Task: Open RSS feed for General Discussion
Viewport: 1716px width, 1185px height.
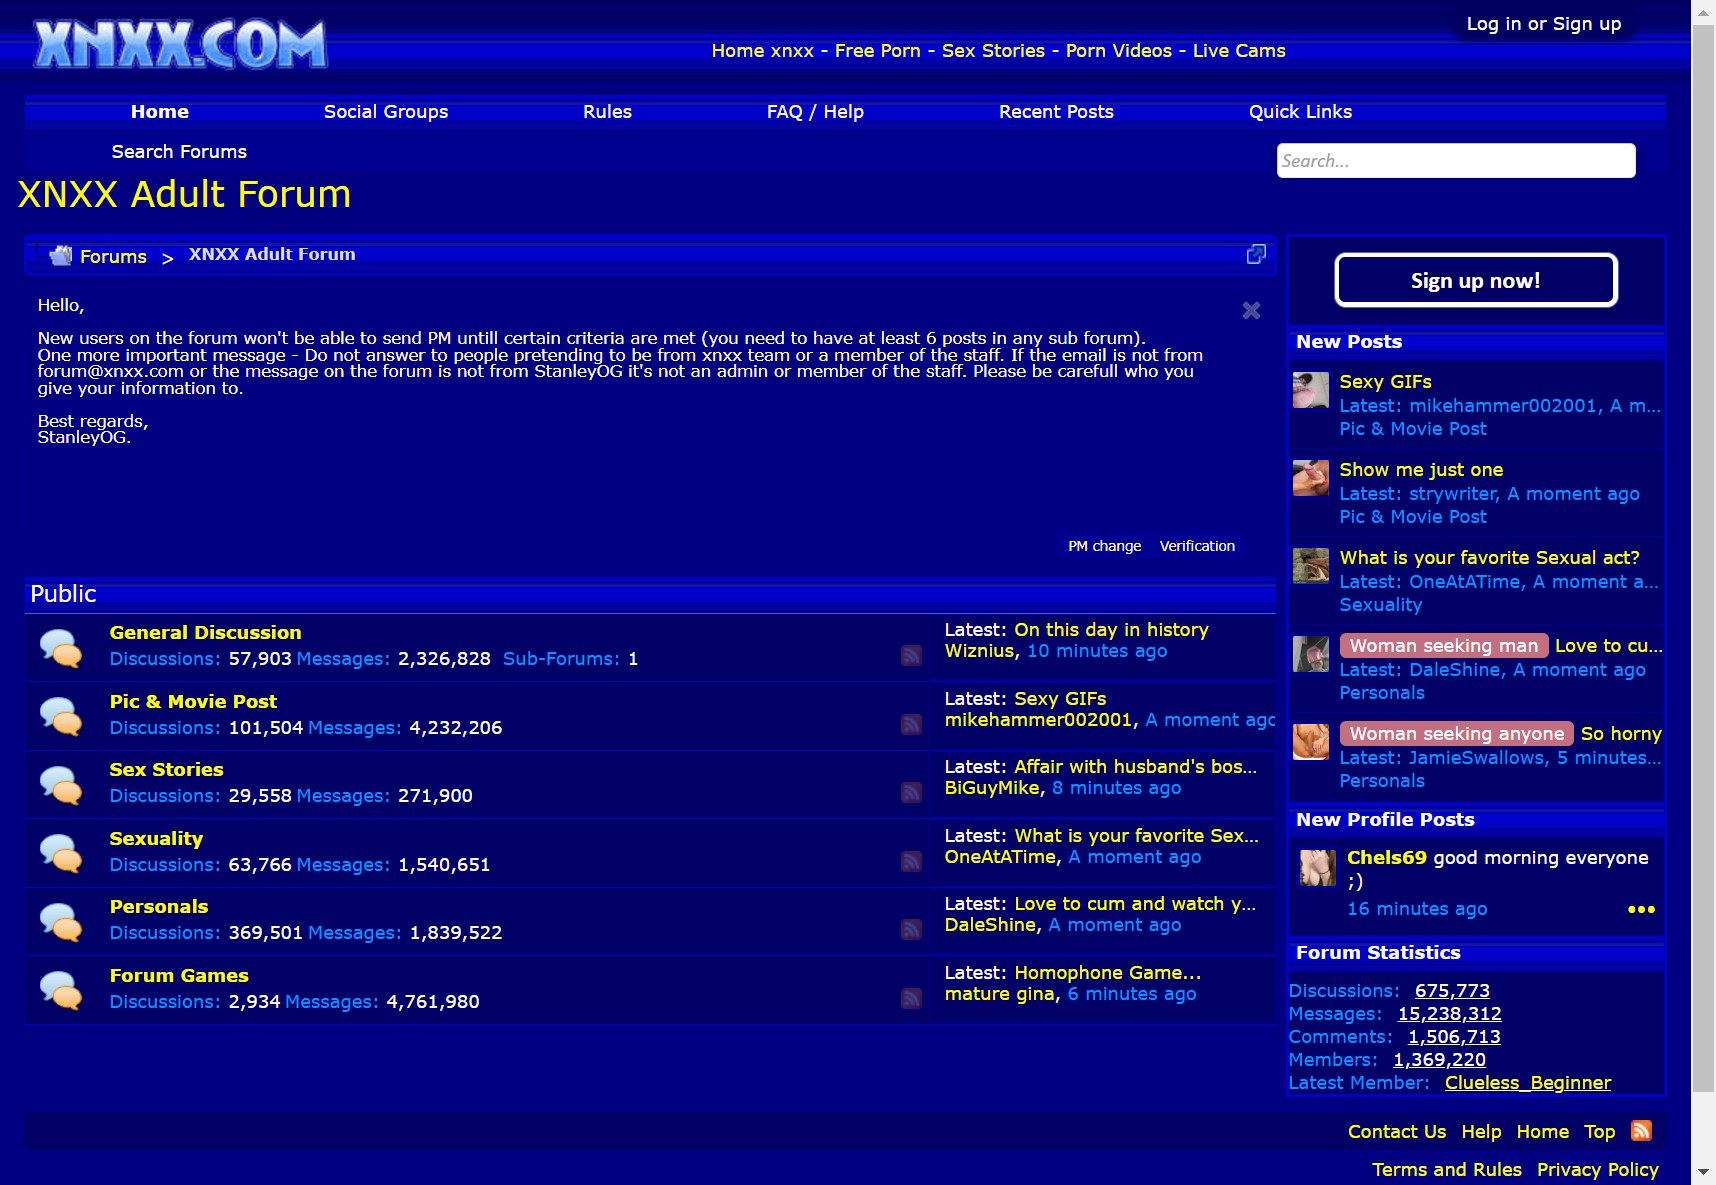Action: (910, 655)
